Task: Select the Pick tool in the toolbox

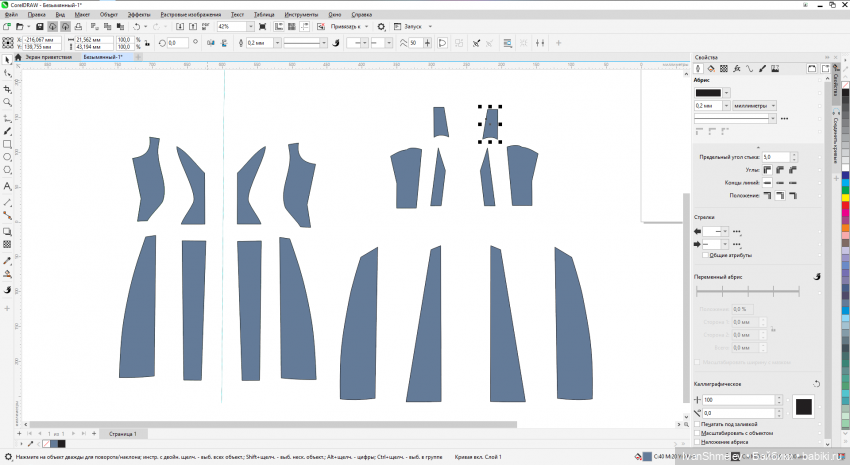Action: (7, 60)
